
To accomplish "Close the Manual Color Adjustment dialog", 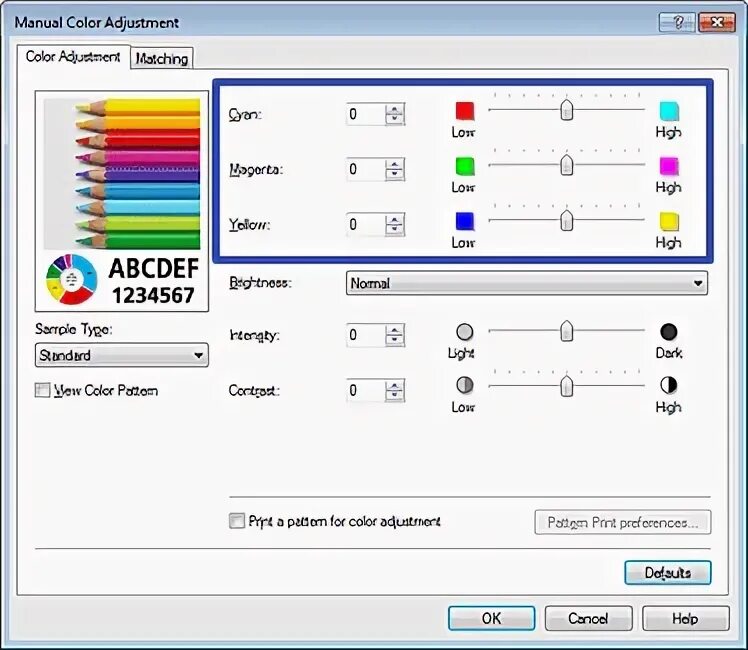I will tap(717, 22).
